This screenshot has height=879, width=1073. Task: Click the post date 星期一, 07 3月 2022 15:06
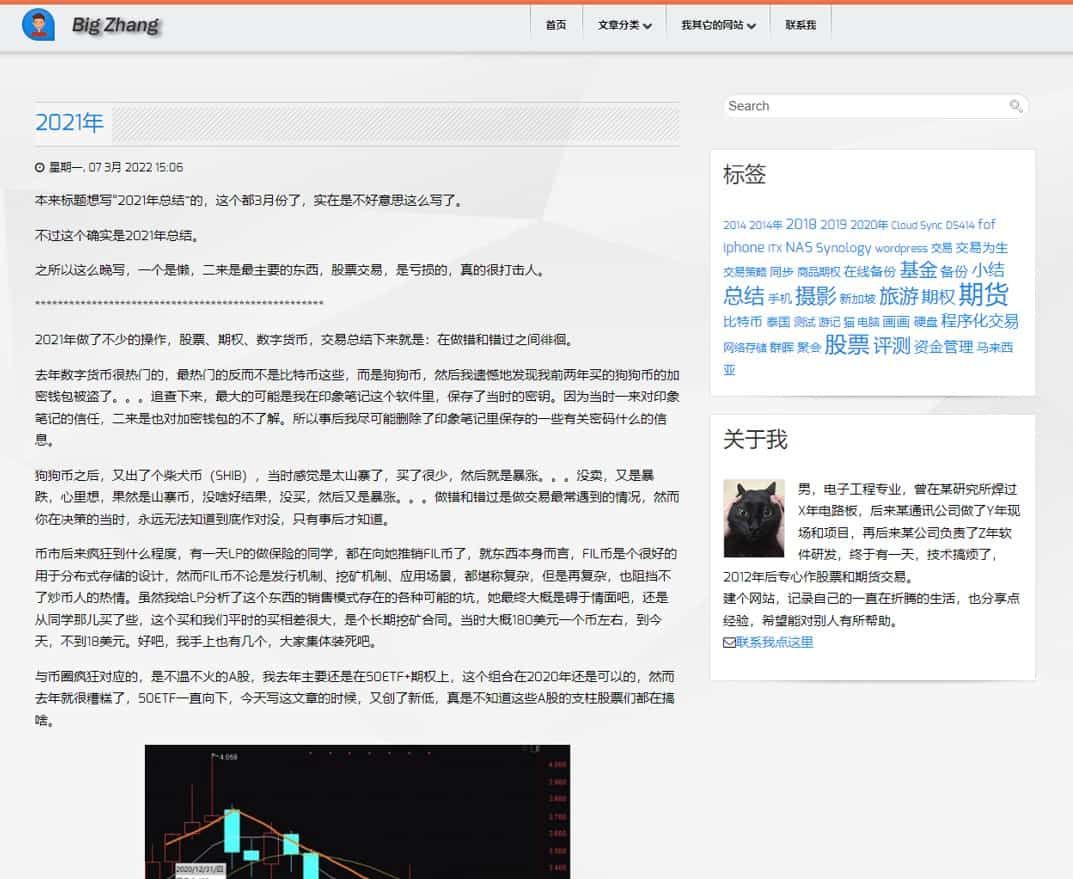116,168
